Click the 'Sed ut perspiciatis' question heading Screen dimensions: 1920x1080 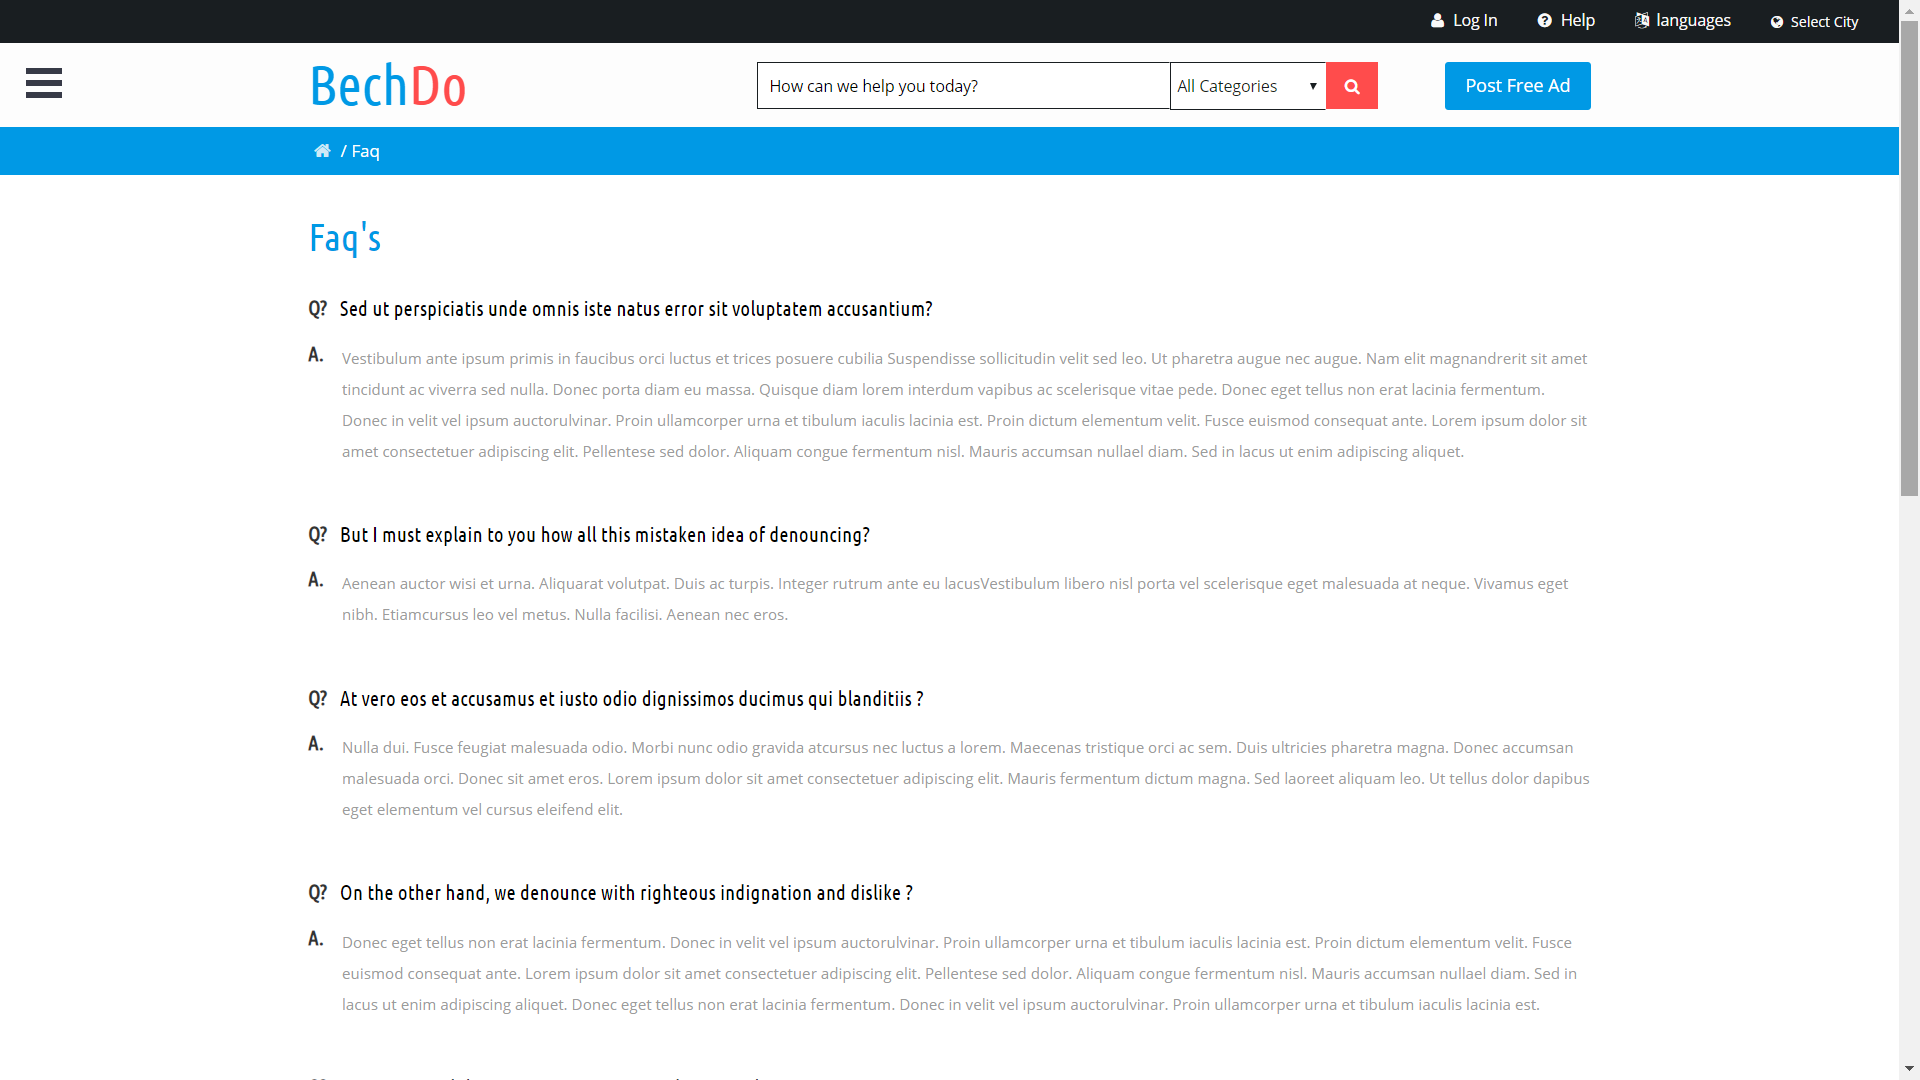pyautogui.click(x=636, y=309)
